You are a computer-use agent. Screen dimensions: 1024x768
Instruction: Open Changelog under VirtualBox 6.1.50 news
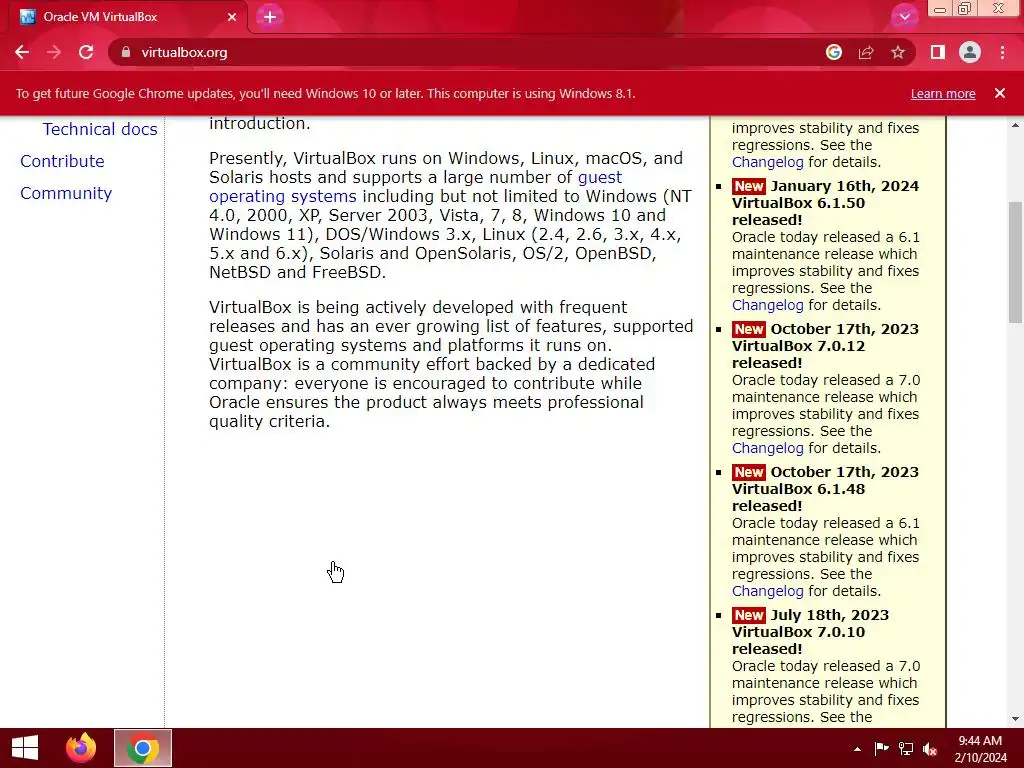tap(767, 305)
